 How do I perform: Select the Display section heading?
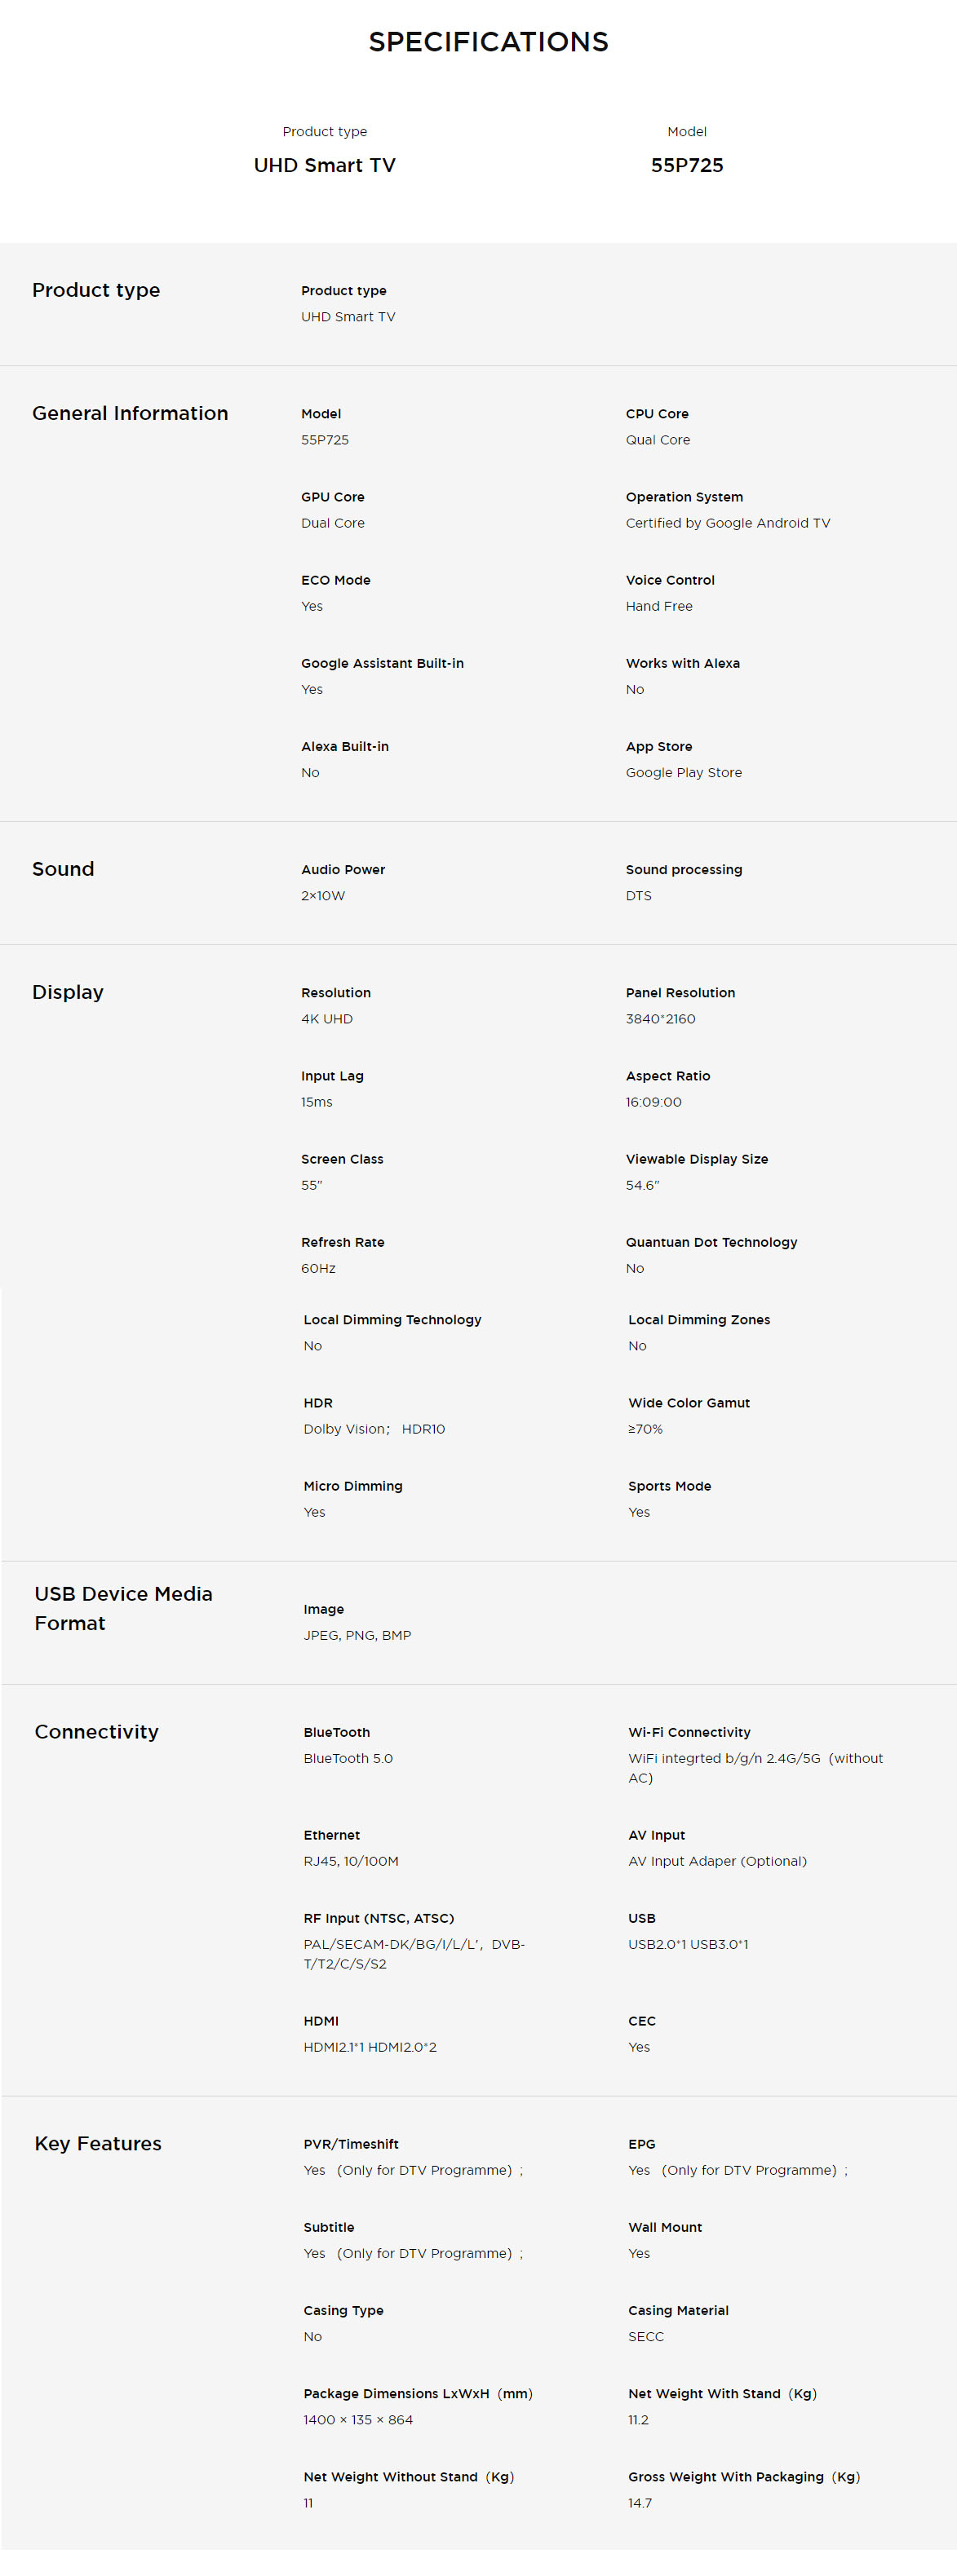pos(68,992)
